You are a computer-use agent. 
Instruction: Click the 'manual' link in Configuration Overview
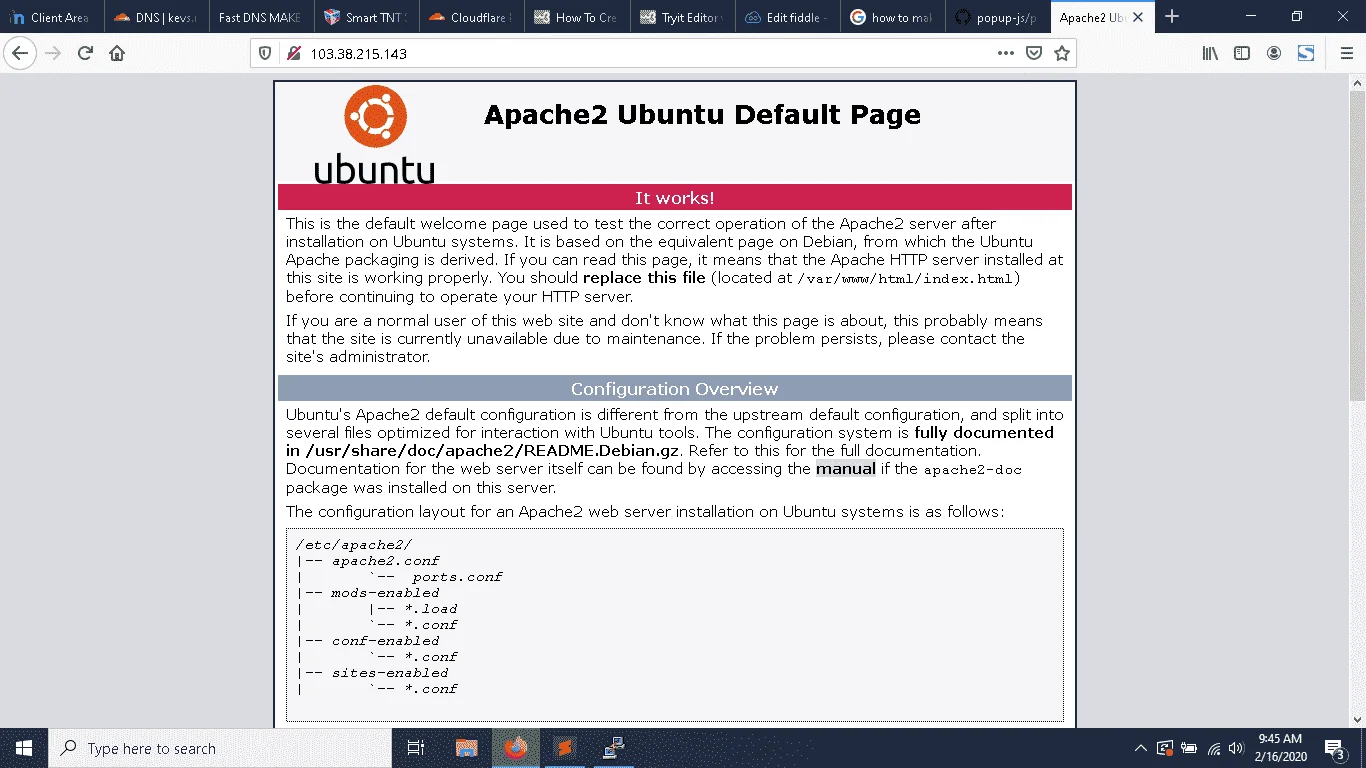click(x=845, y=469)
